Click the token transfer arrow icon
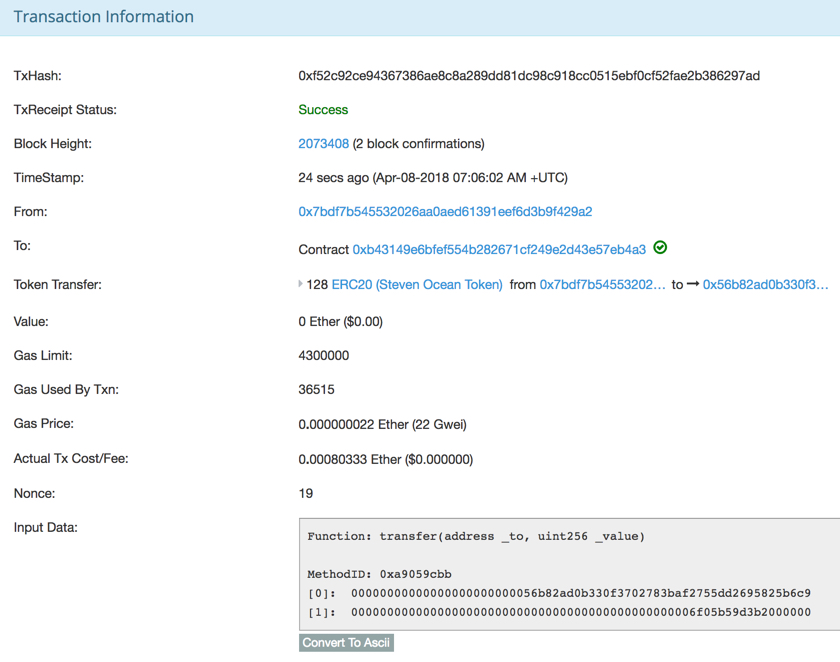The image size is (840, 662). (693, 285)
